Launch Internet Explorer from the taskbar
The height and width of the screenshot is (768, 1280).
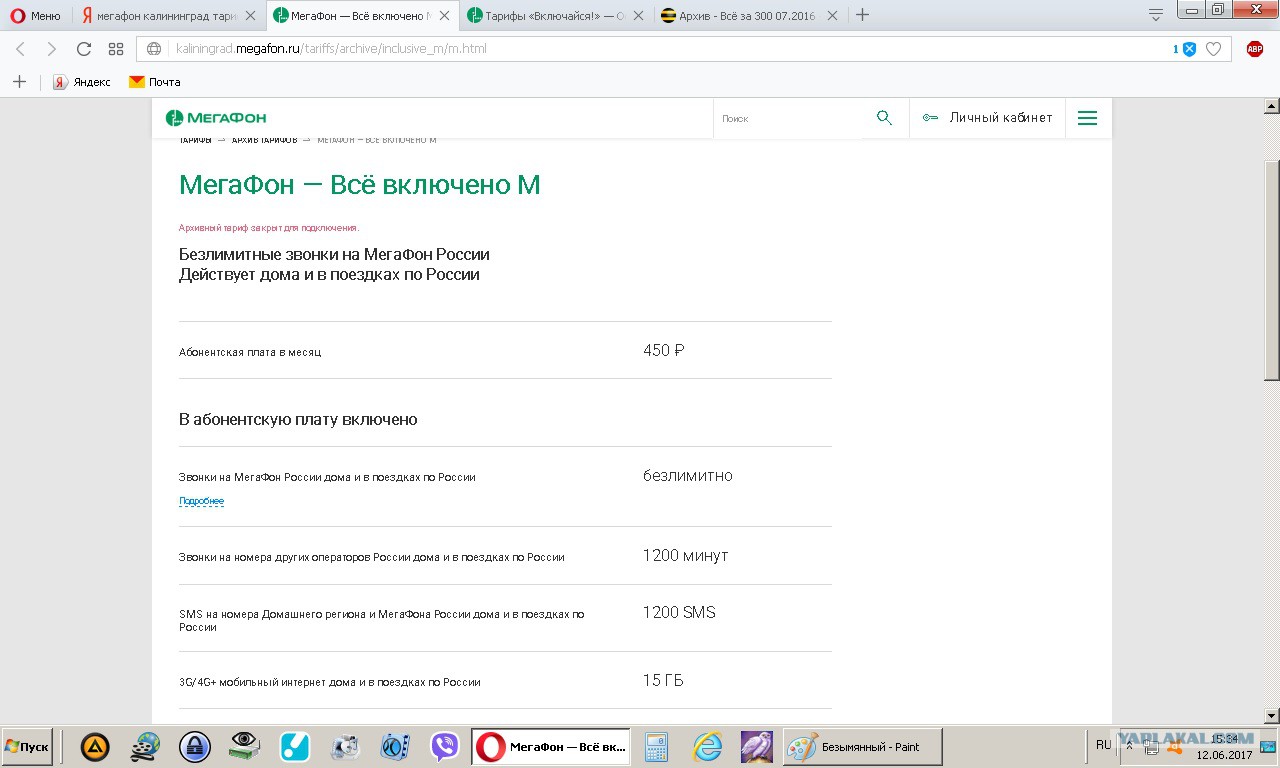pyautogui.click(x=707, y=747)
